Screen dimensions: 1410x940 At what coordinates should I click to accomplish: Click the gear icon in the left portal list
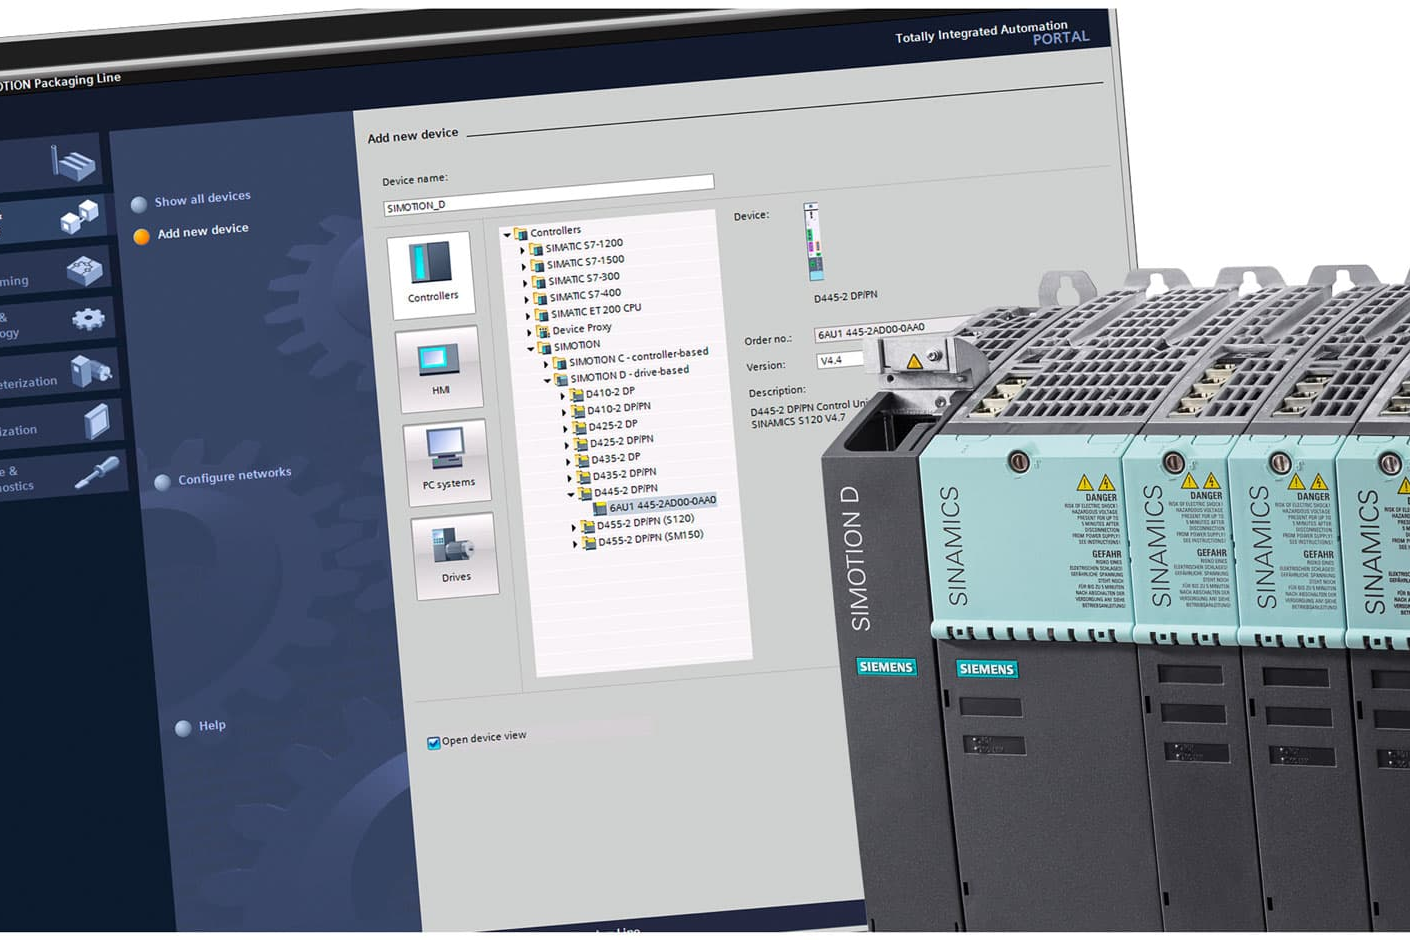pos(88,320)
